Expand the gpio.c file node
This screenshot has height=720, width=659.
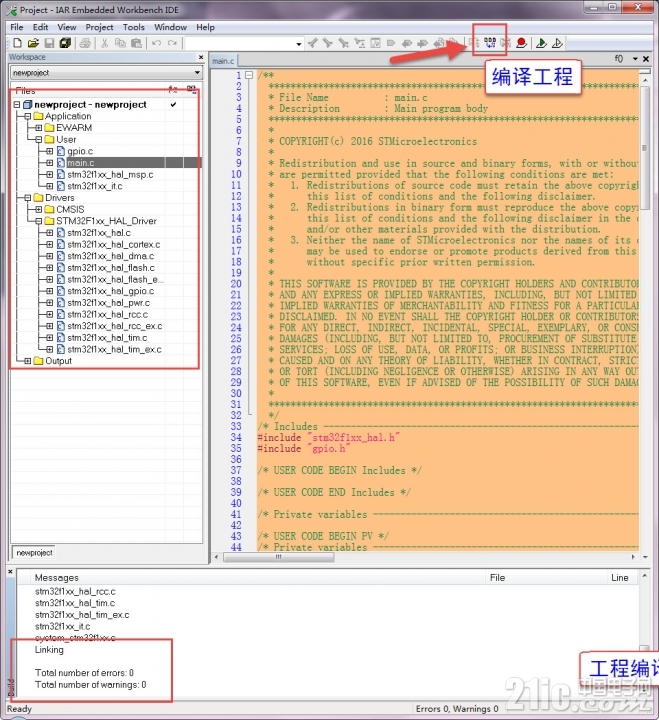point(50,151)
